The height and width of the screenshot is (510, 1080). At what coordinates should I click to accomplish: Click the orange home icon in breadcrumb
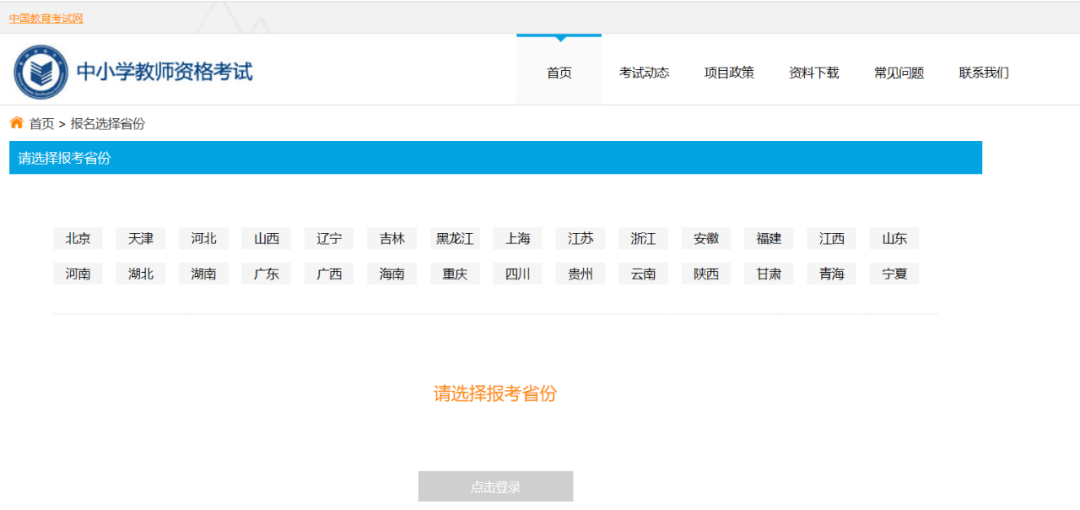tap(16, 123)
